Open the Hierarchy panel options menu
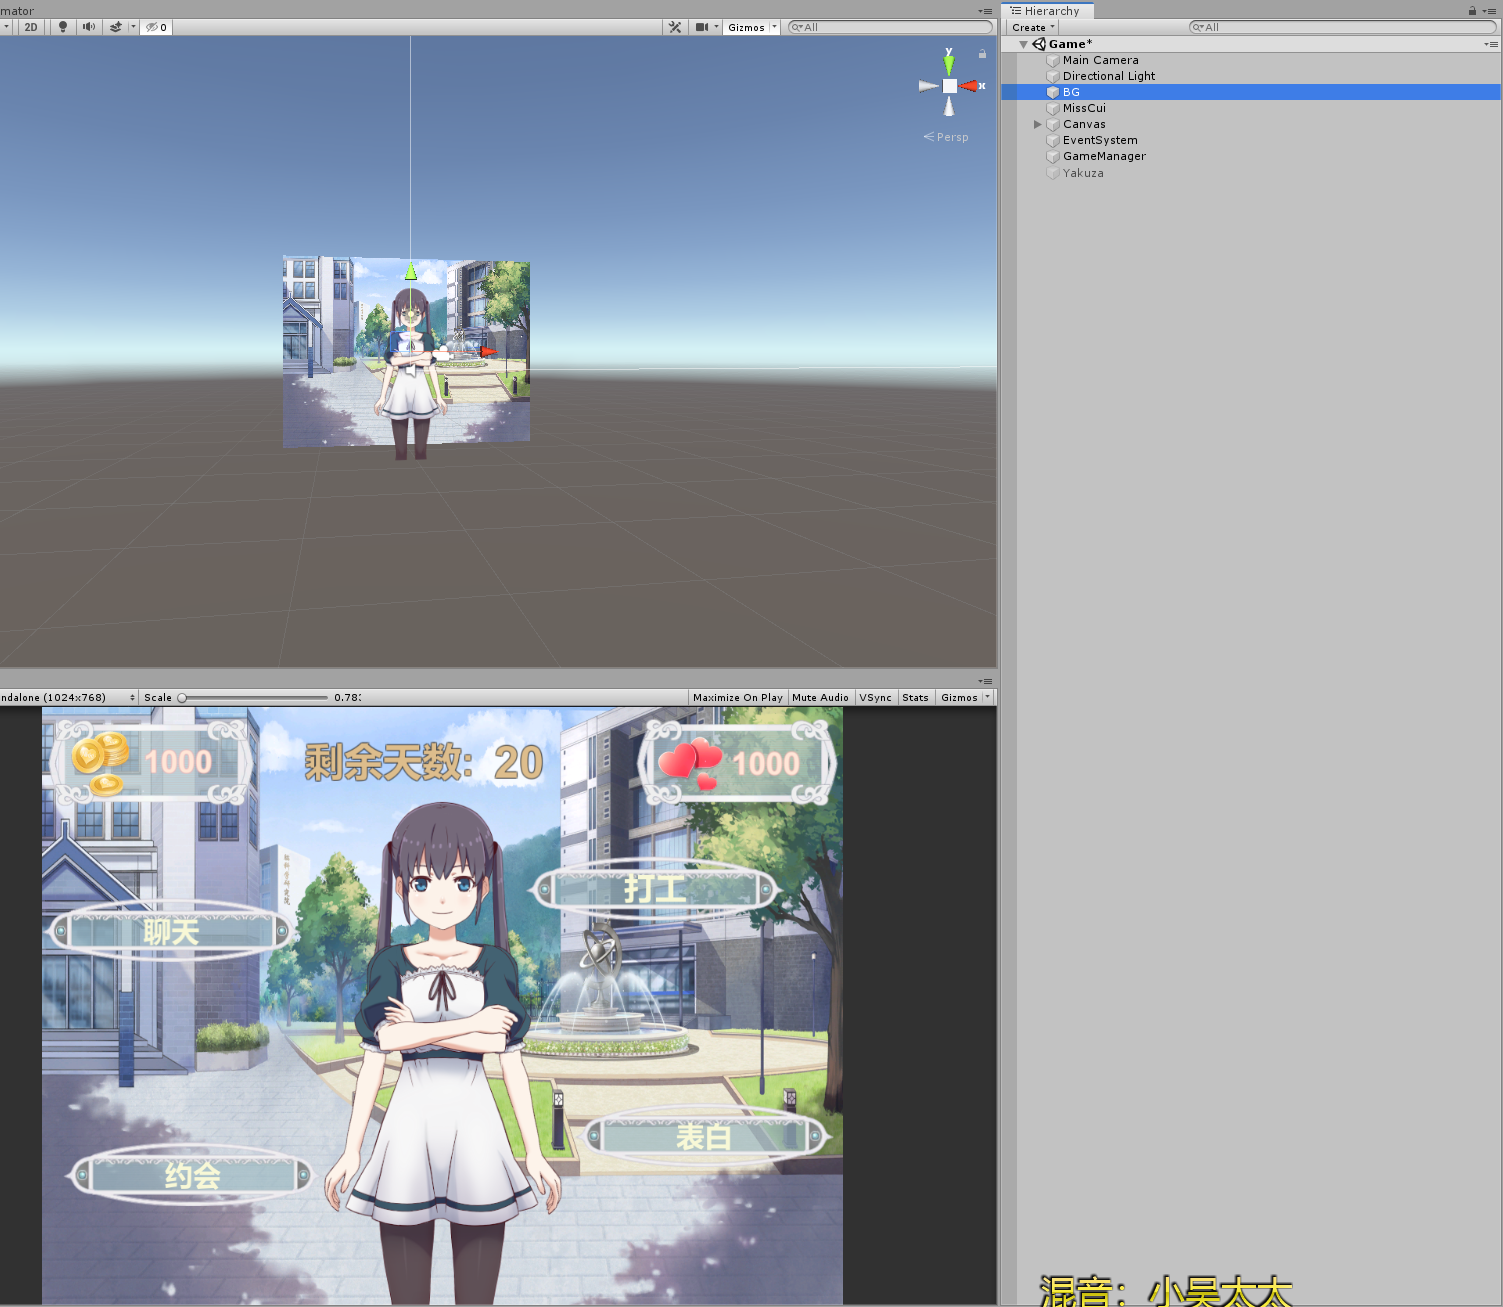The height and width of the screenshot is (1307, 1503). [x=1490, y=11]
